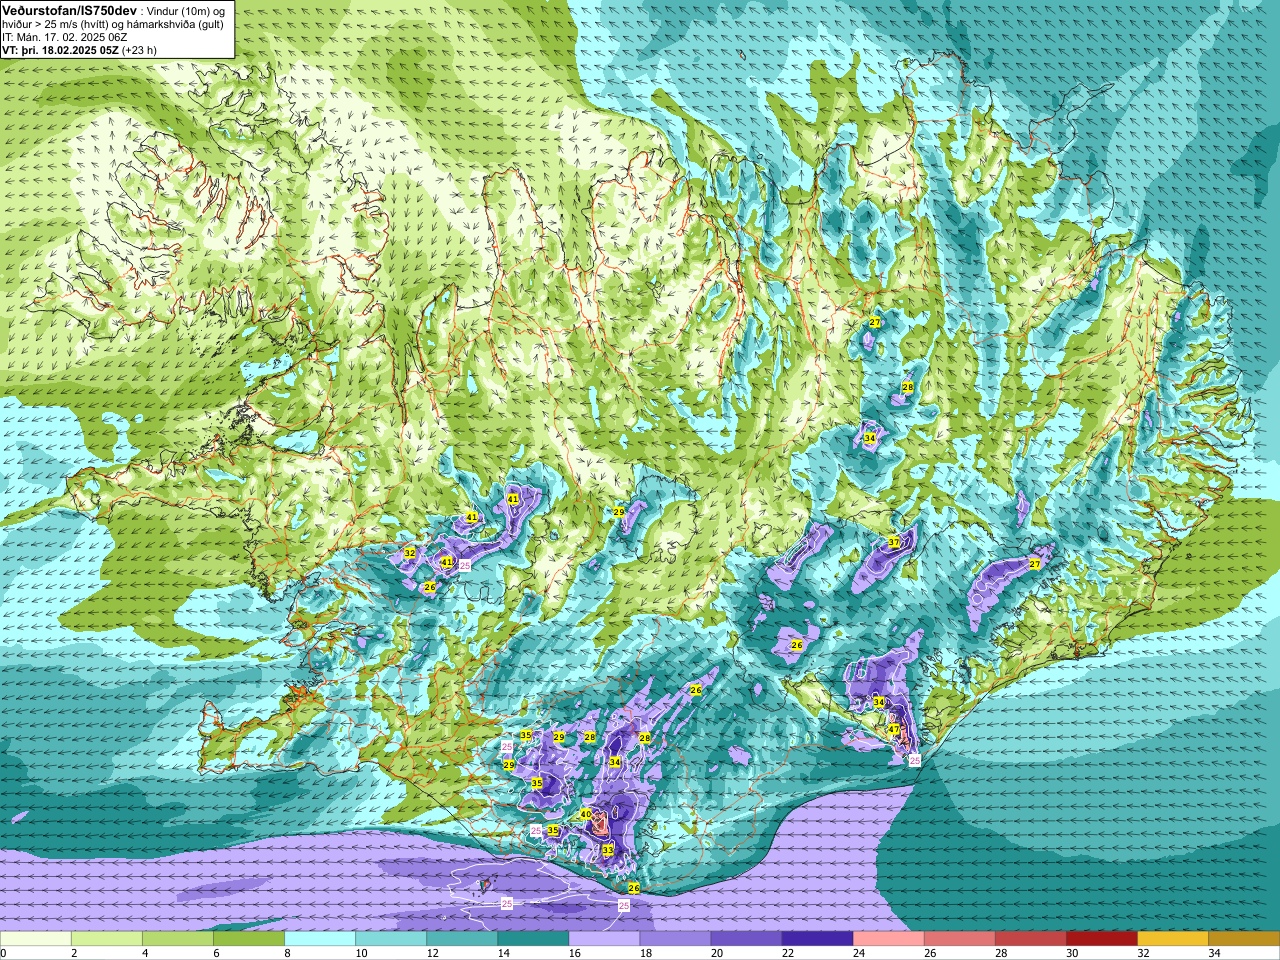This screenshot has height=960, width=1280.
Task: Pick the 26–28 m/s salmon legend swatch
Action: coord(959,939)
